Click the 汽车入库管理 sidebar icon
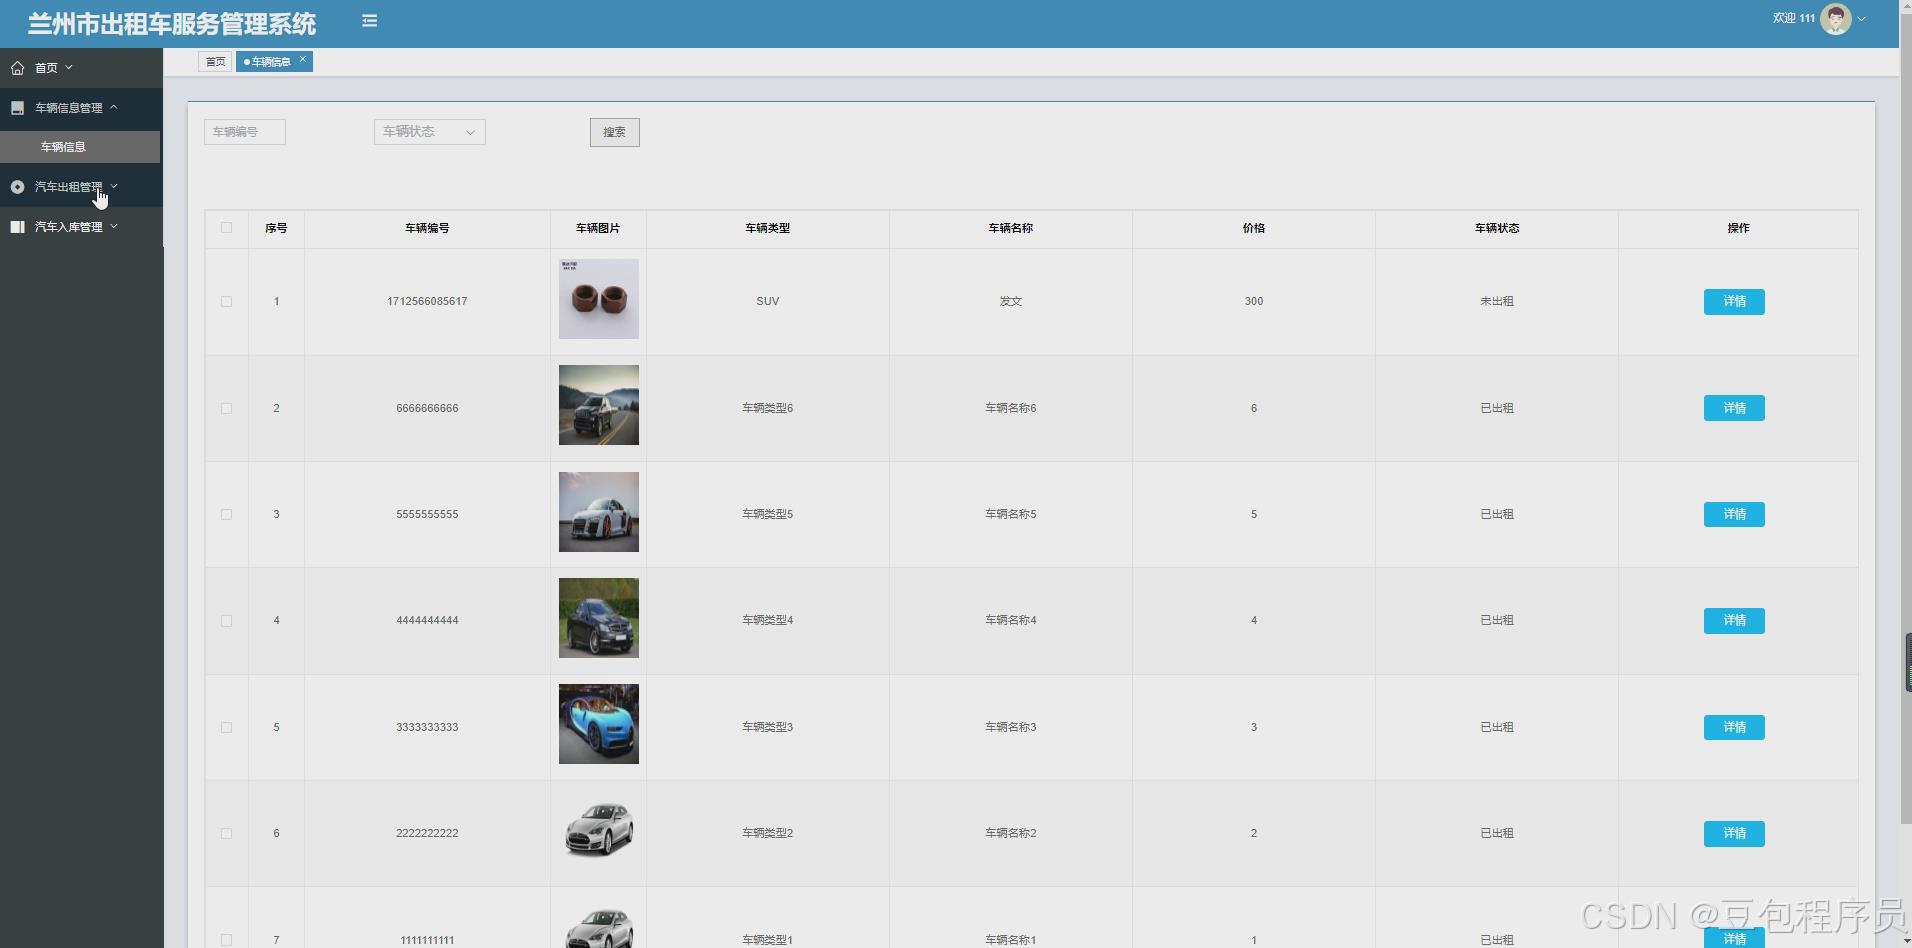Screen dimensions: 1912x948 point(17,227)
